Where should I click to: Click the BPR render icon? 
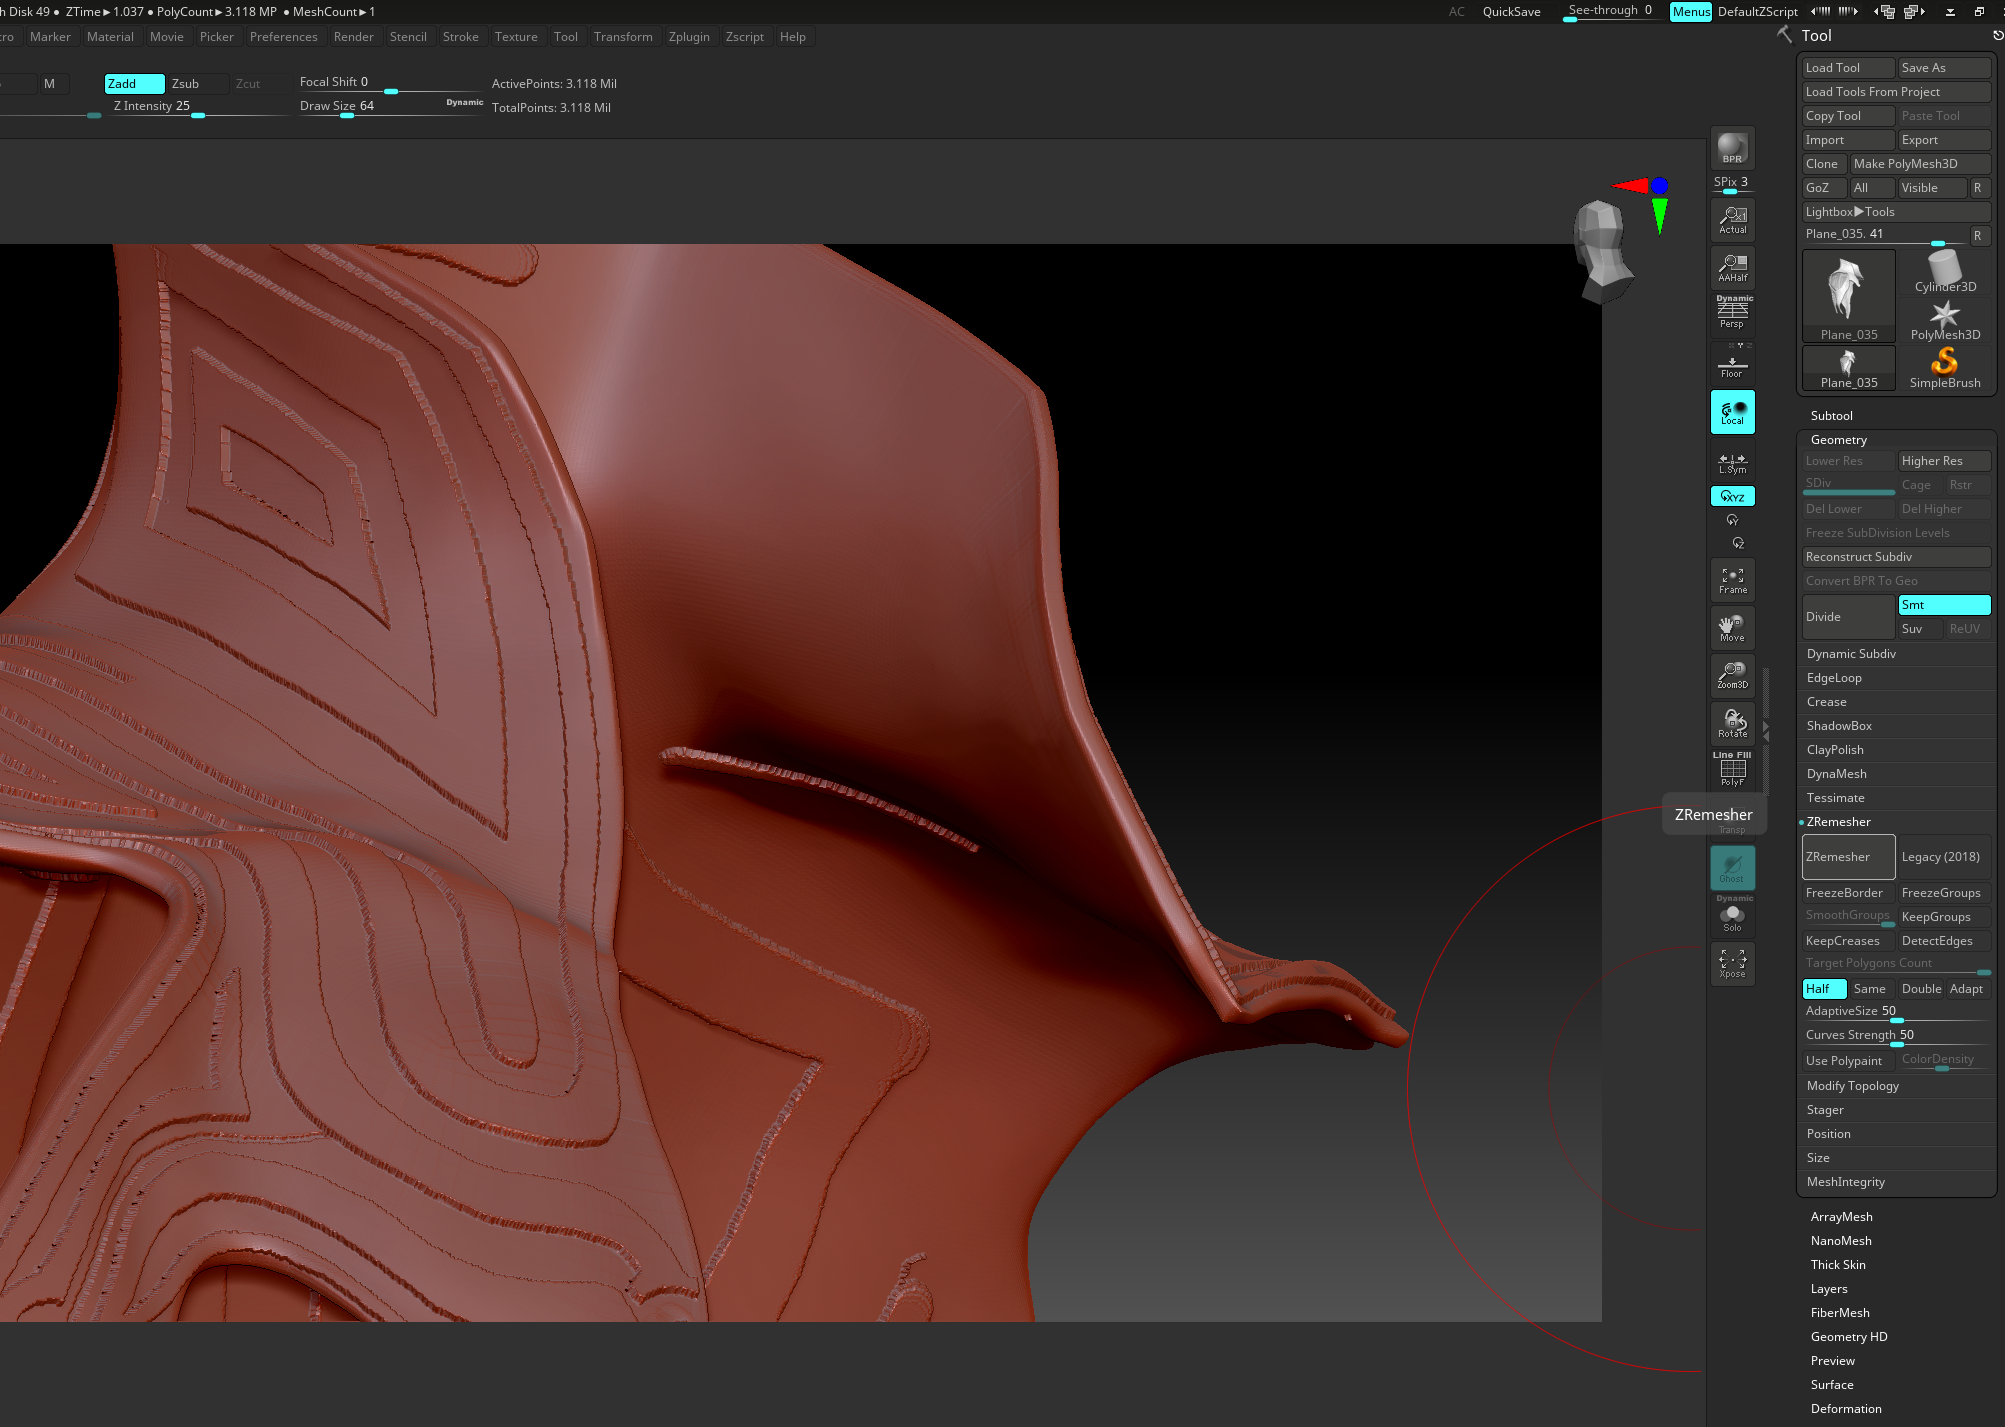click(1732, 148)
